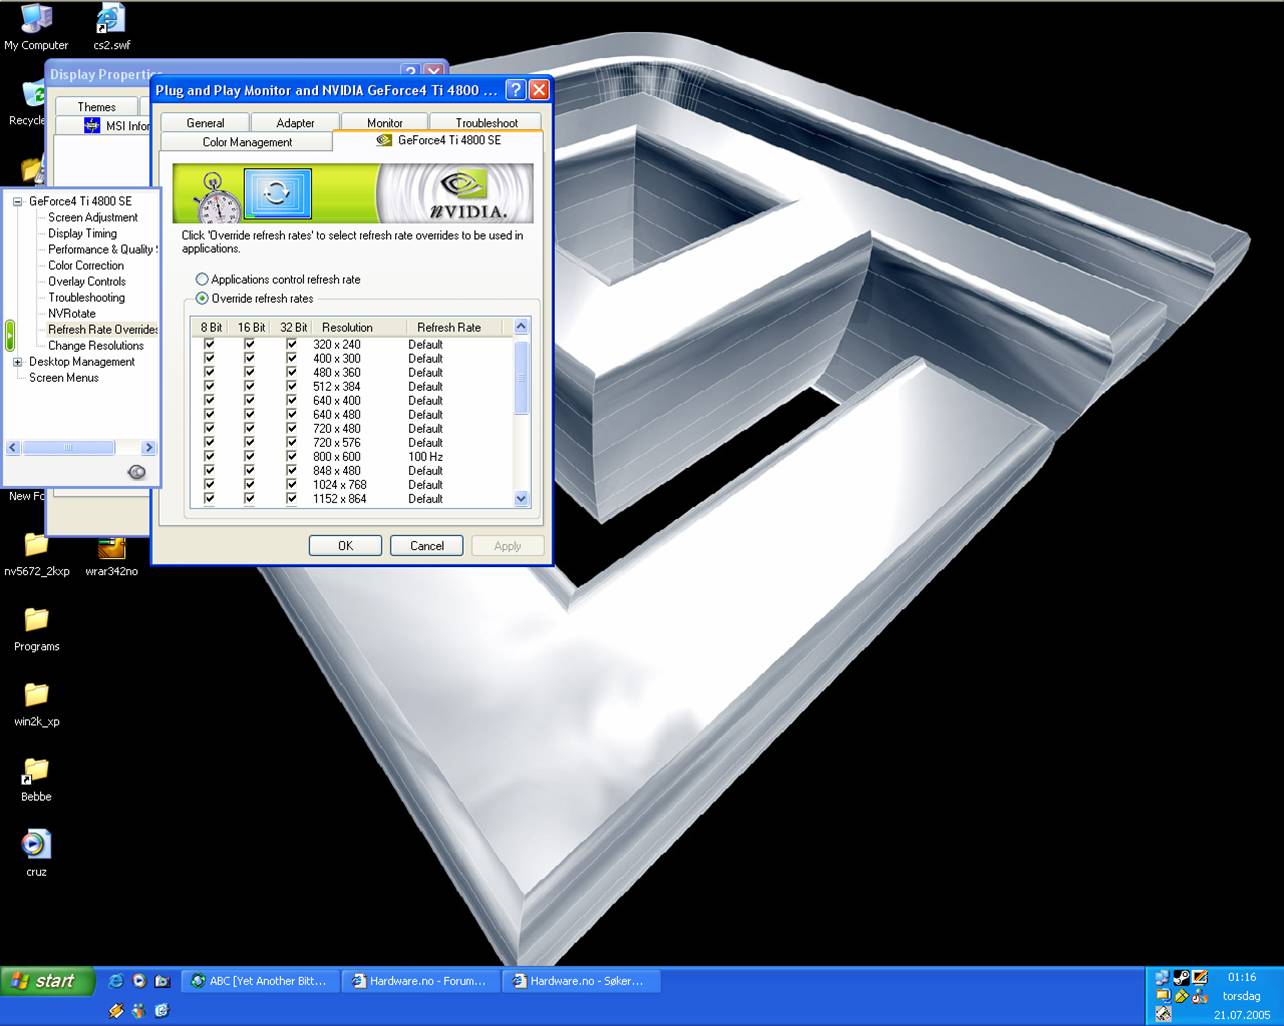
Task: Click scroll down arrow in refresh rate list
Action: click(521, 498)
